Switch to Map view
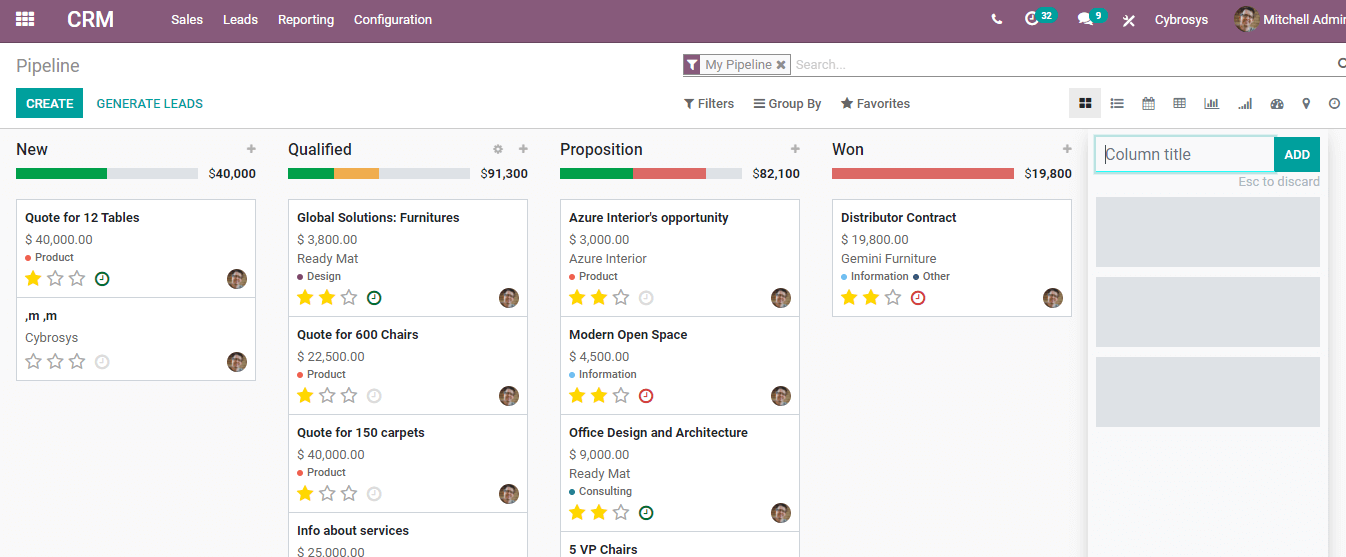Viewport: 1346px width, 557px height. pos(1306,103)
